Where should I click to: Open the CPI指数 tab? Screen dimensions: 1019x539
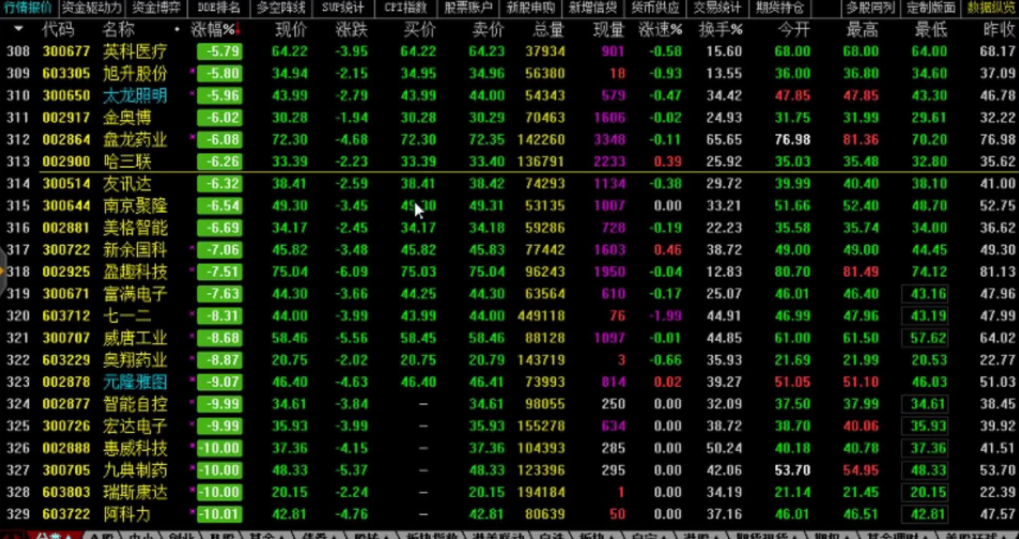pyautogui.click(x=406, y=8)
